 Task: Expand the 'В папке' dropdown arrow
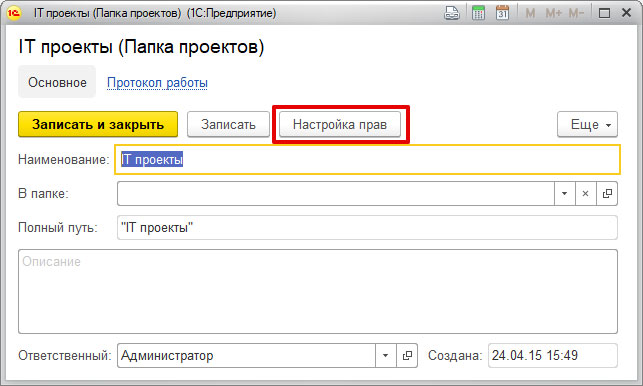pos(564,194)
